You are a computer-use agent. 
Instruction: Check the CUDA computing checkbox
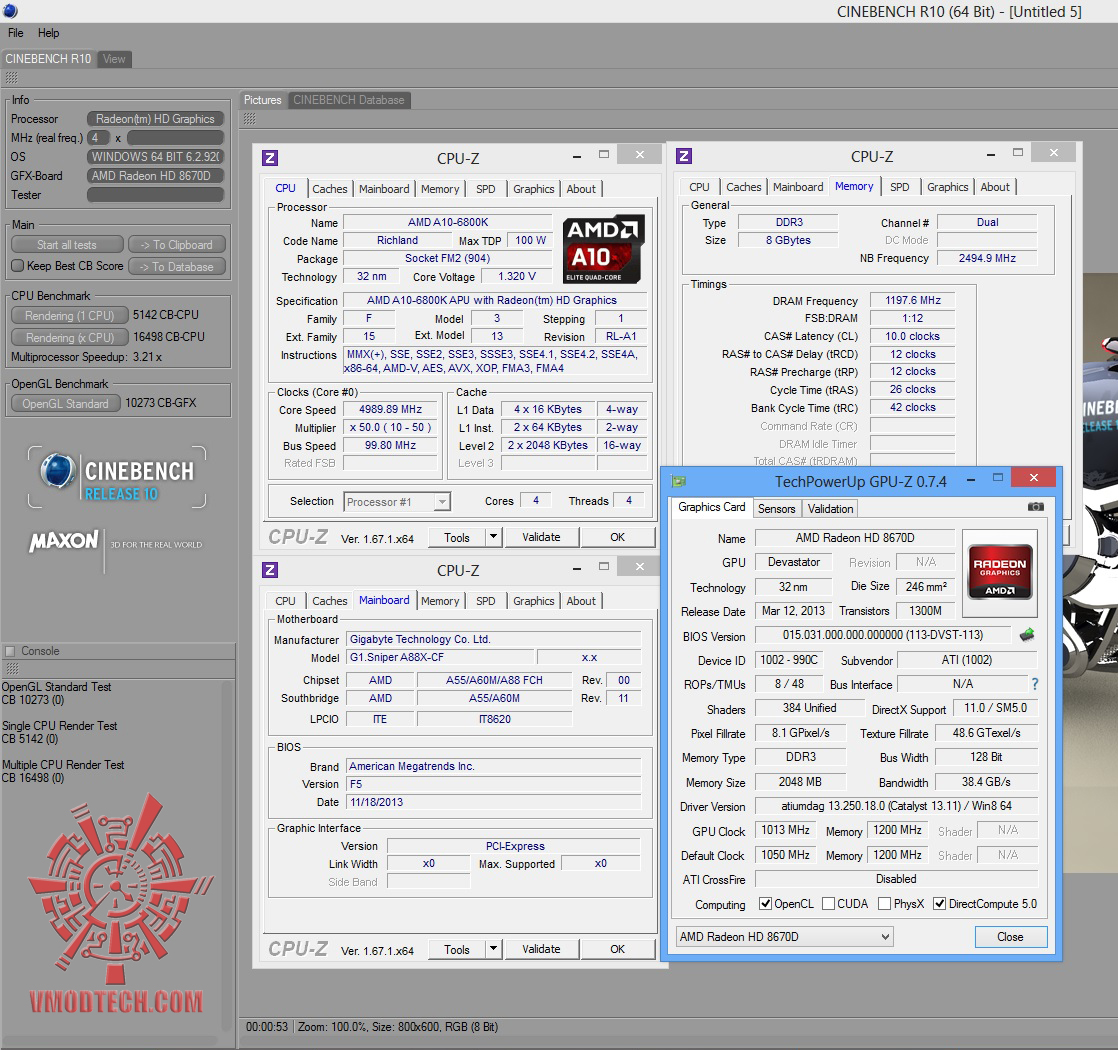(828, 904)
